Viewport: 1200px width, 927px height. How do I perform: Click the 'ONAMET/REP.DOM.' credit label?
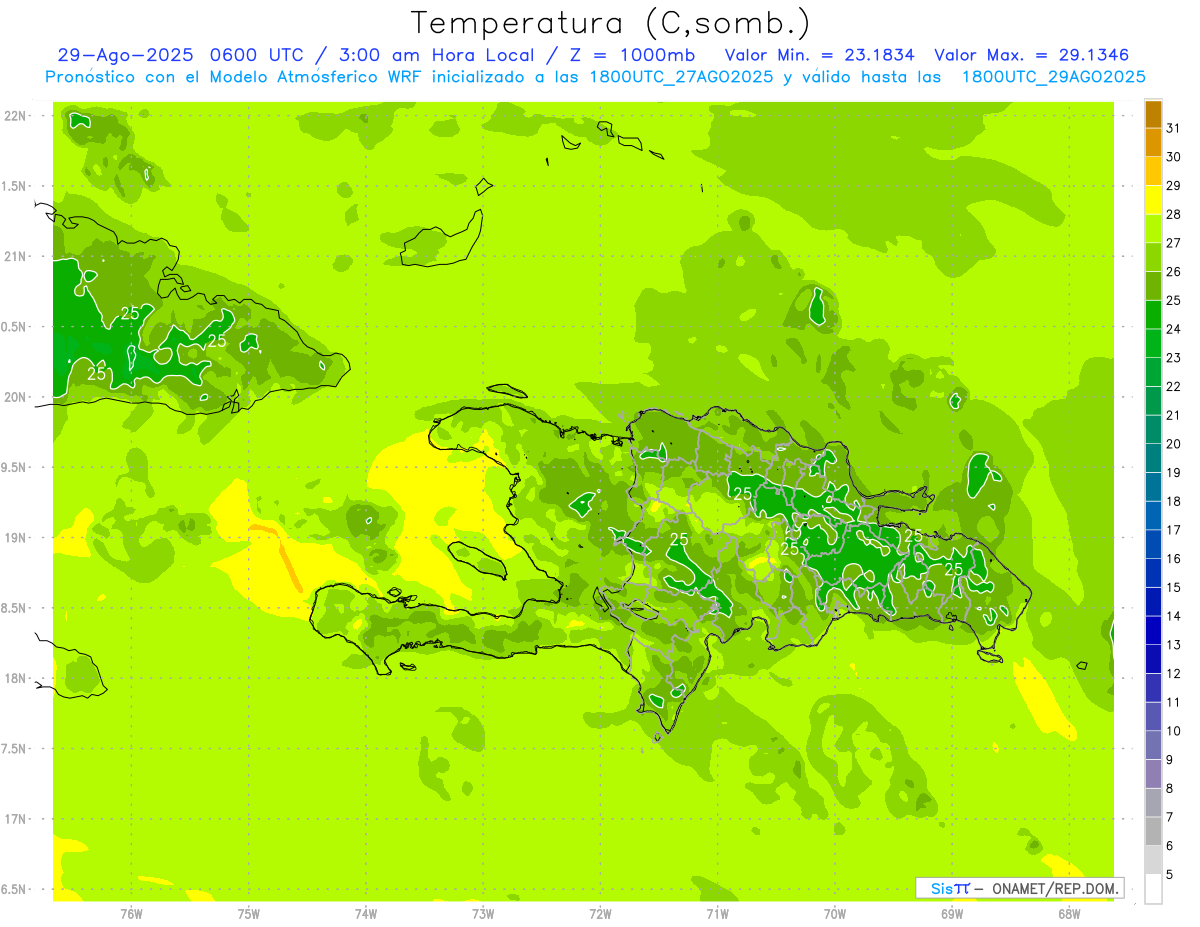pos(1056,888)
